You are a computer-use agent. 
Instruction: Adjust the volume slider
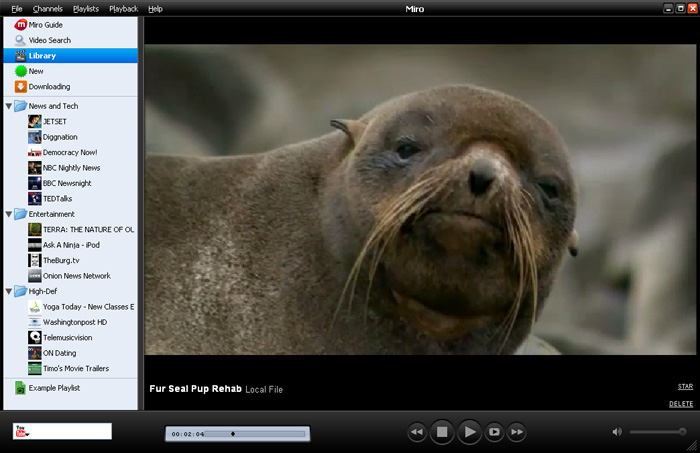[x=656, y=432]
